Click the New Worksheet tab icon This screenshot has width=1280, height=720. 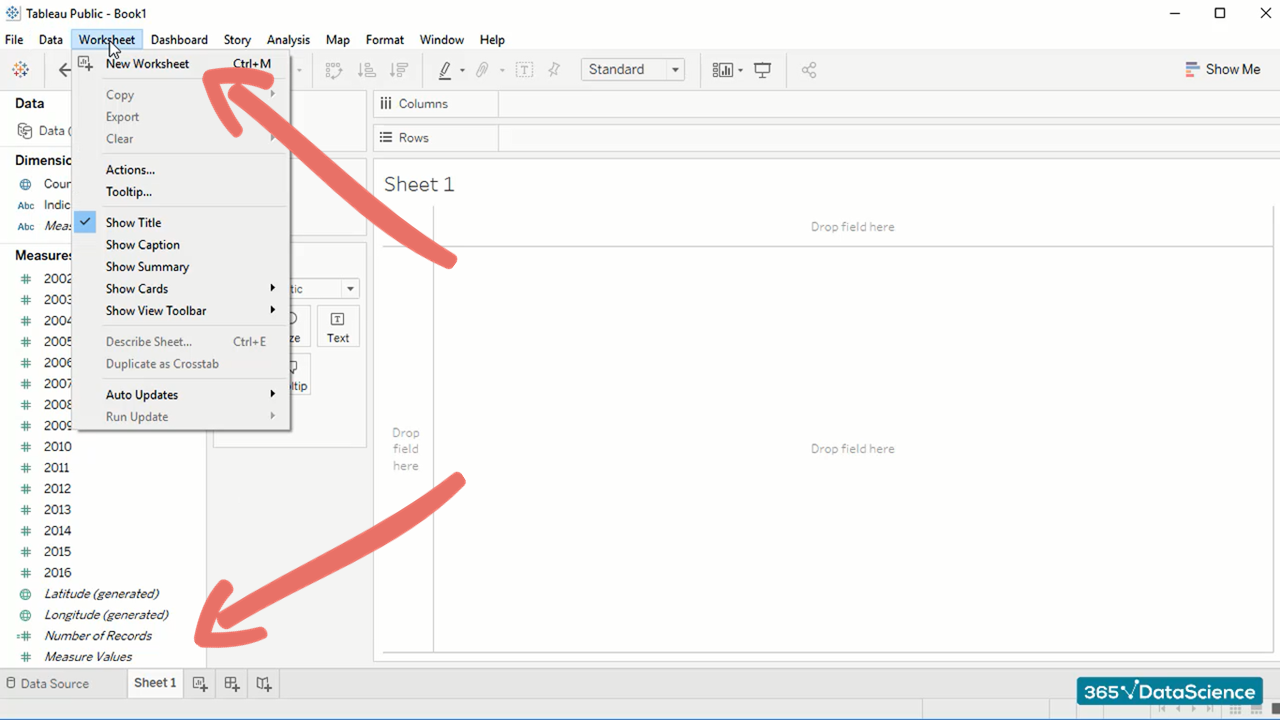tap(200, 684)
